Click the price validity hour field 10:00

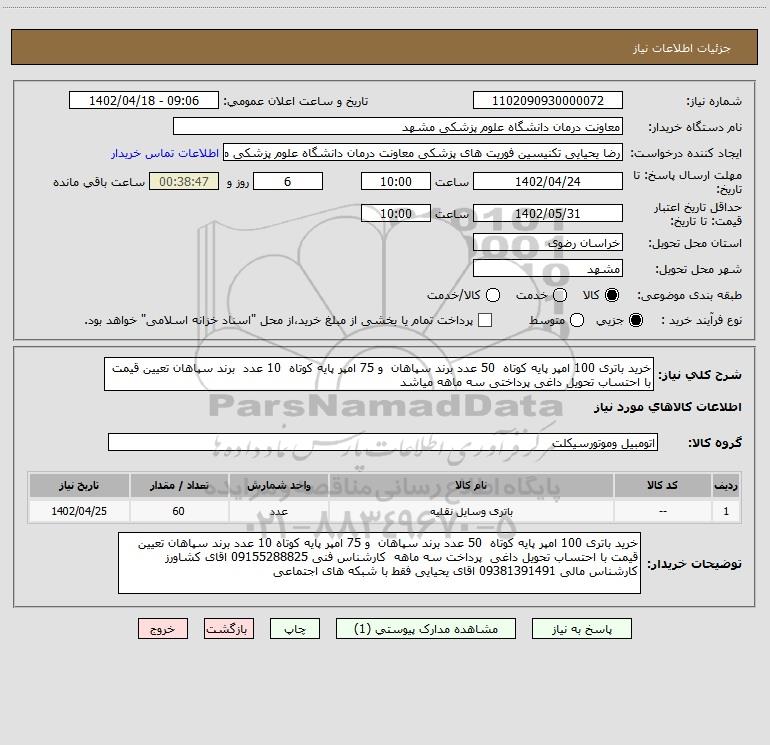pos(396,214)
